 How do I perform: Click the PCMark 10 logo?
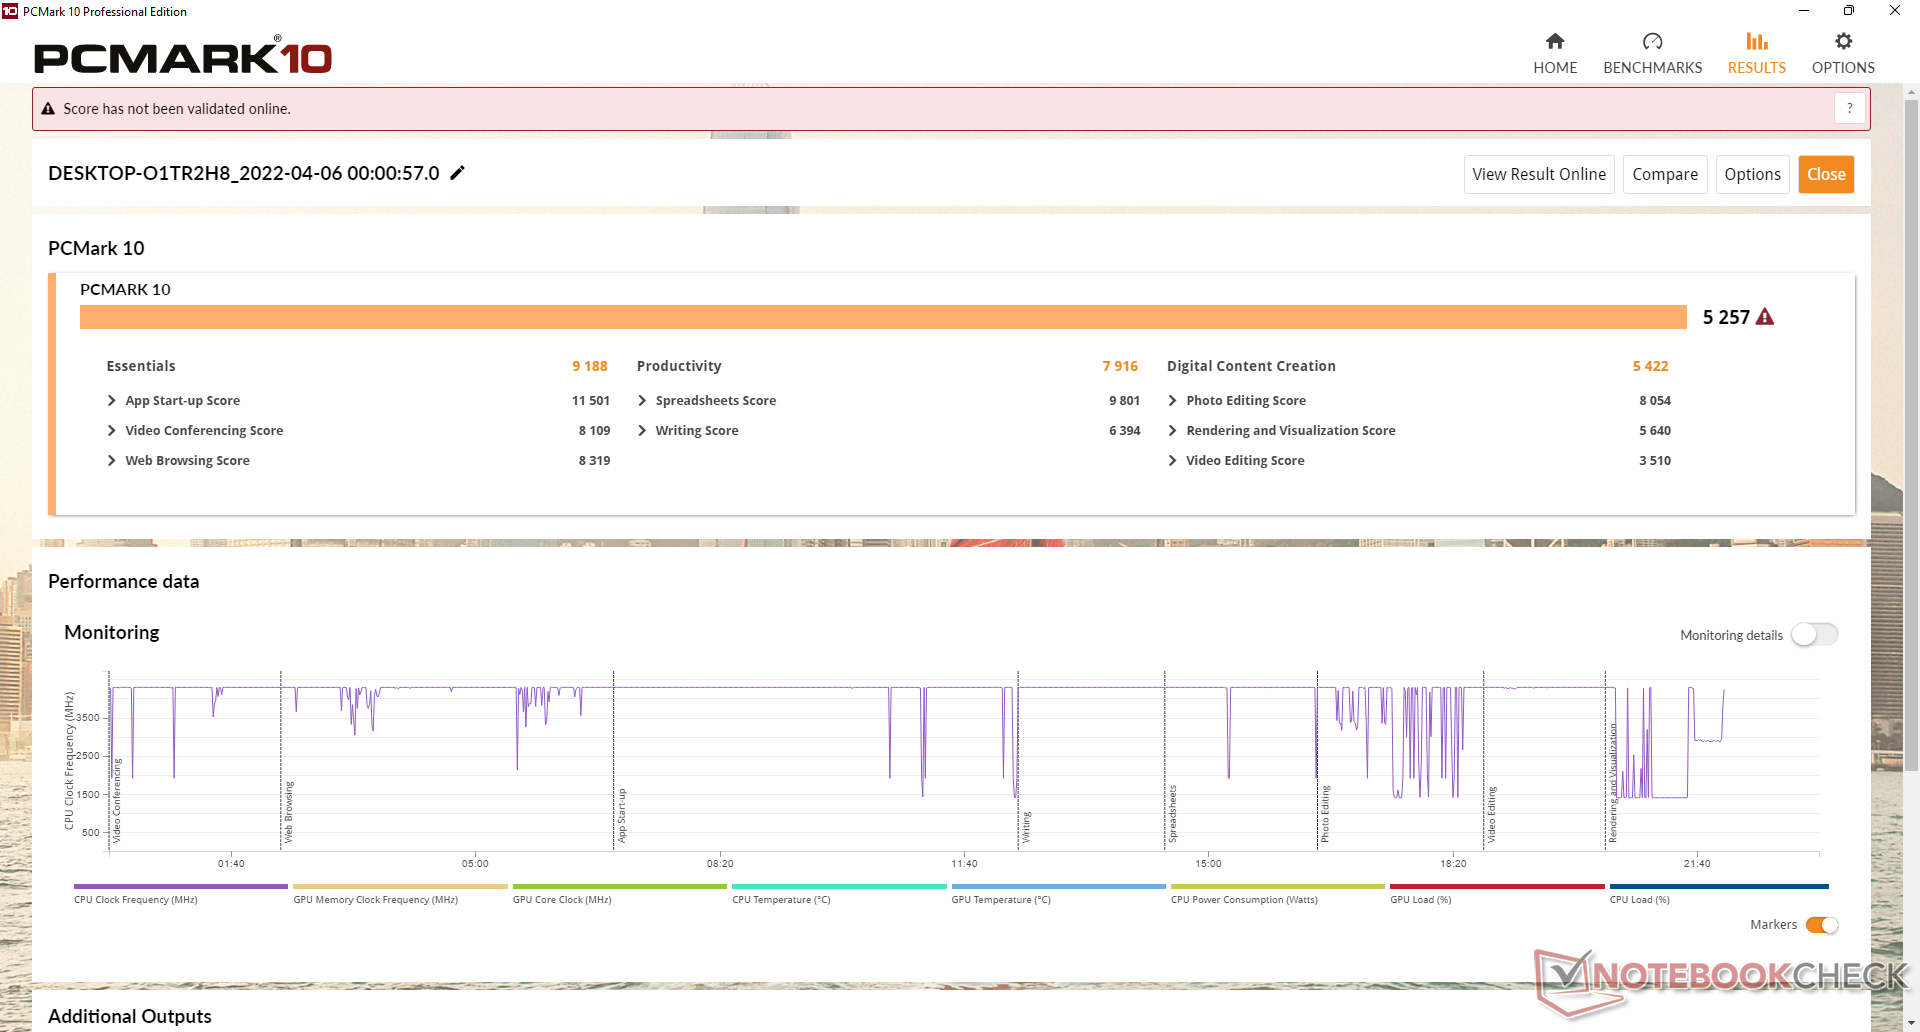tap(183, 58)
